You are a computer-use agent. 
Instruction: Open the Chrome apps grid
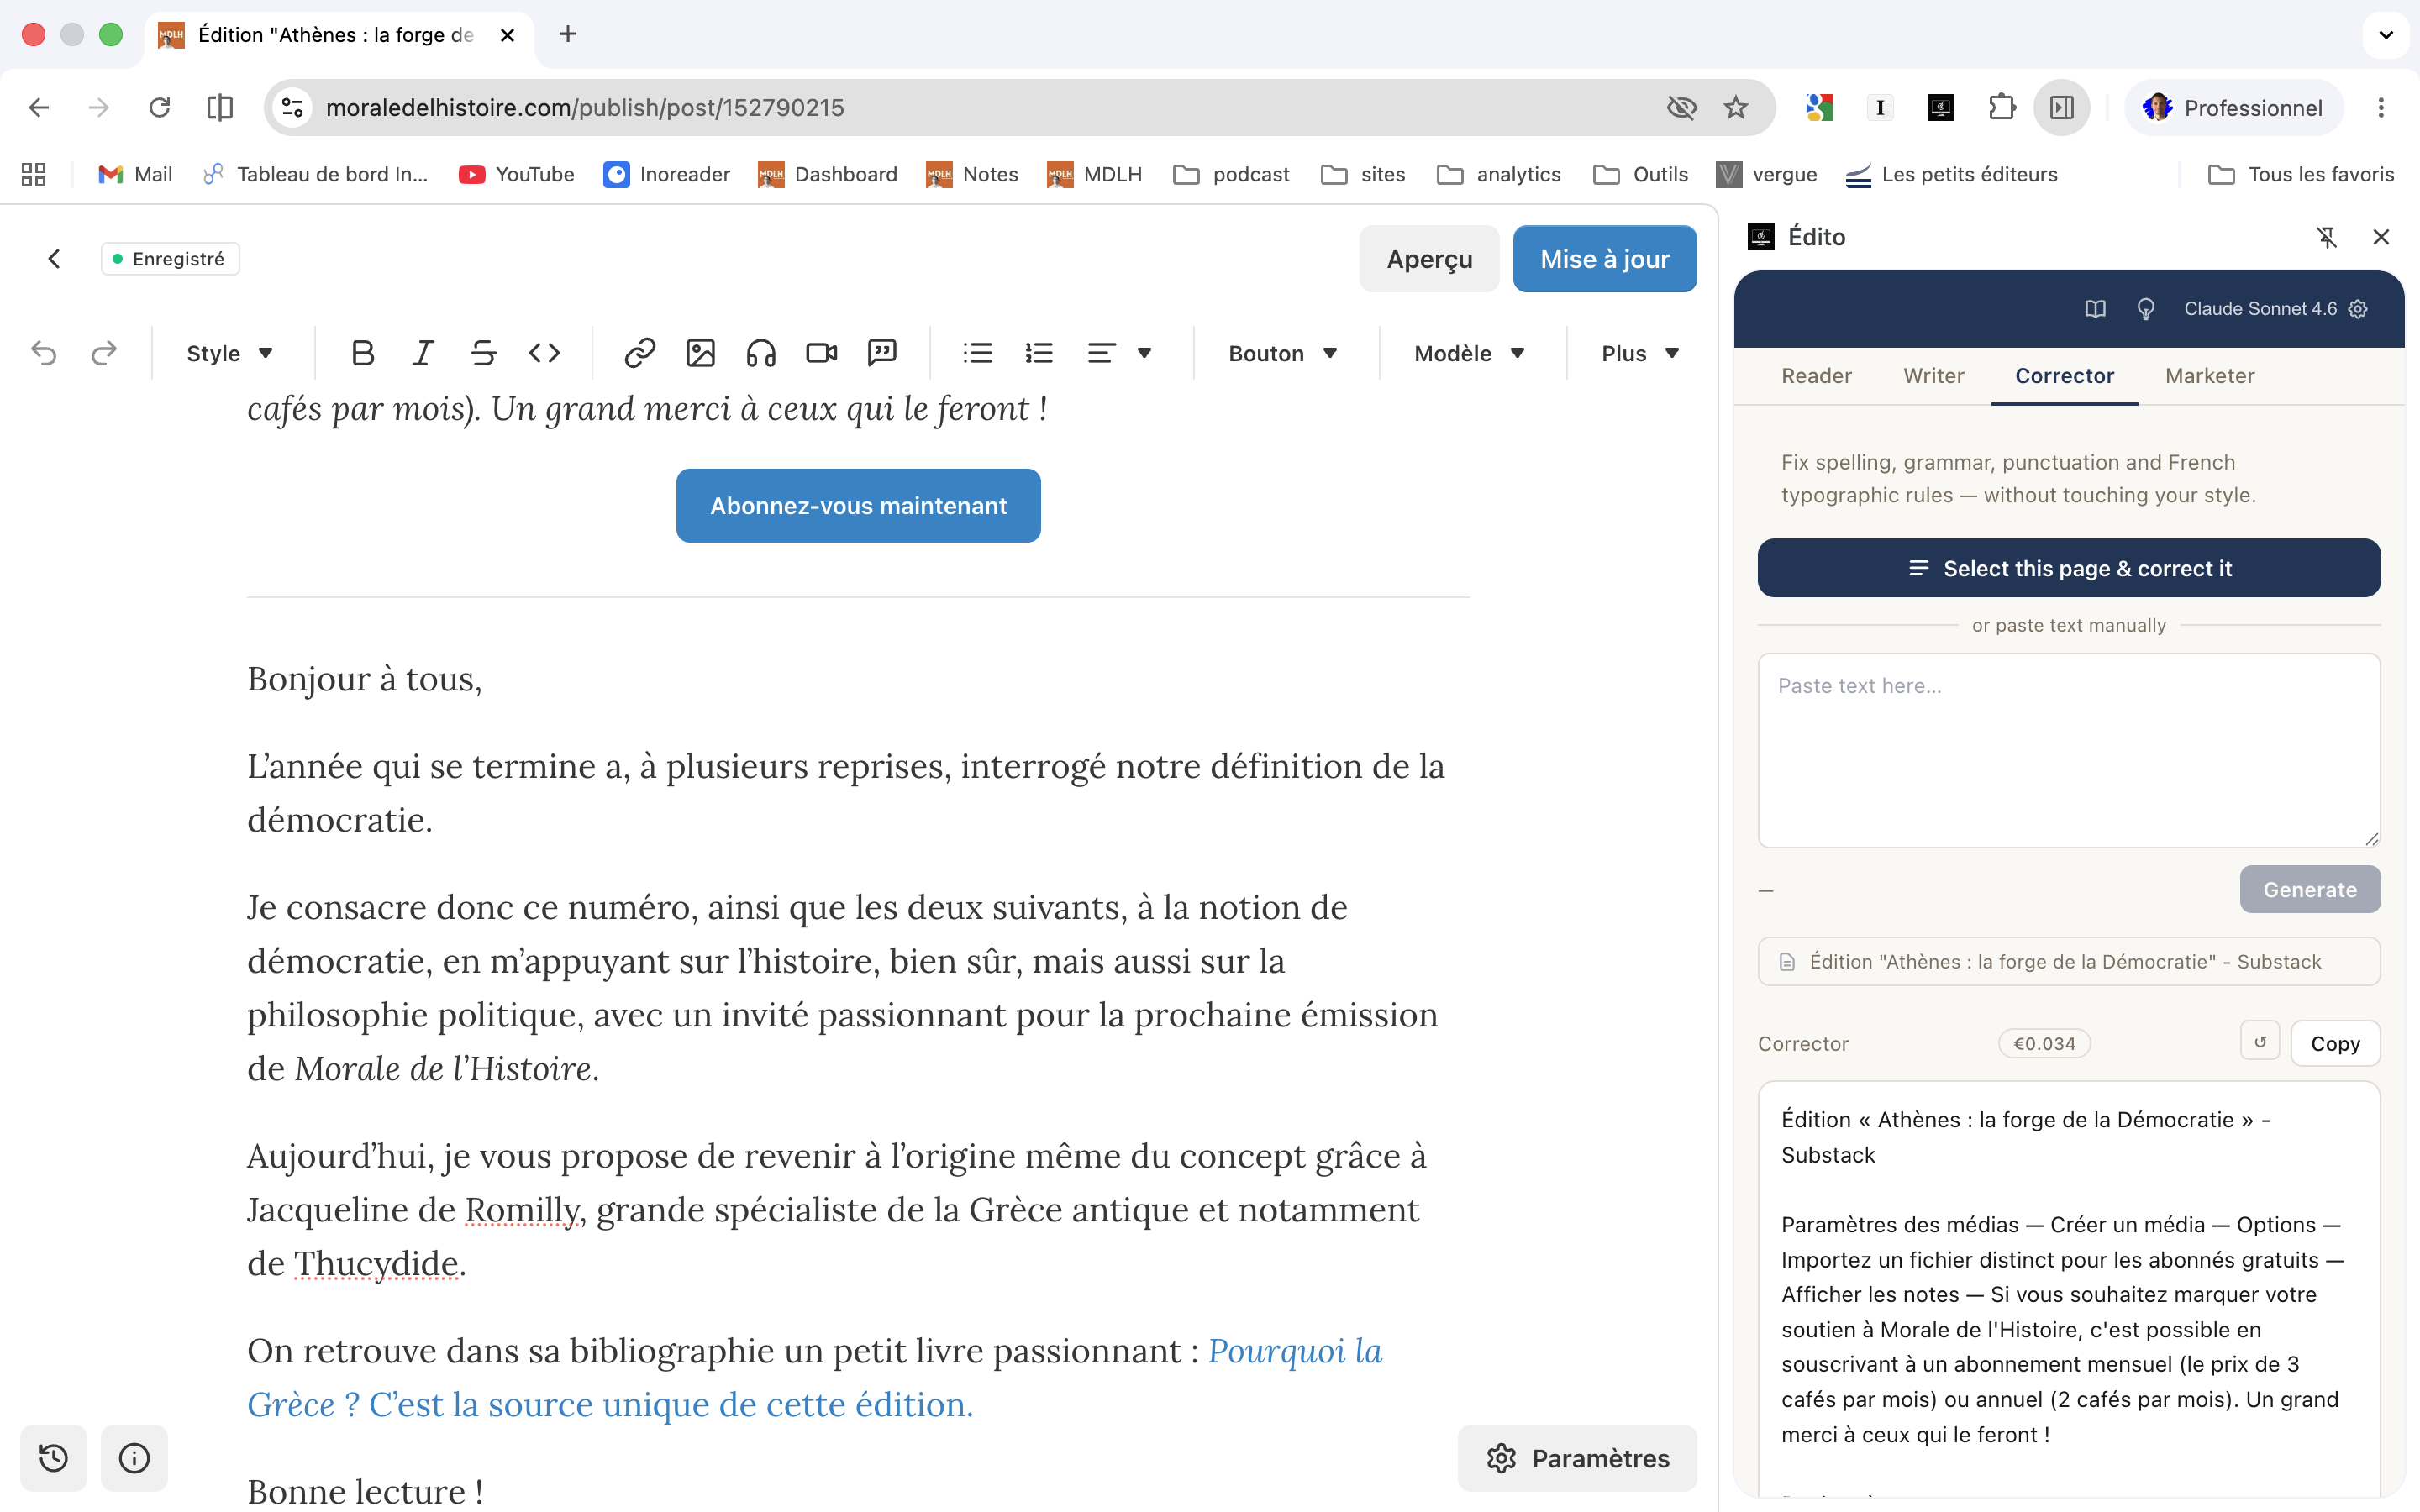point(34,174)
